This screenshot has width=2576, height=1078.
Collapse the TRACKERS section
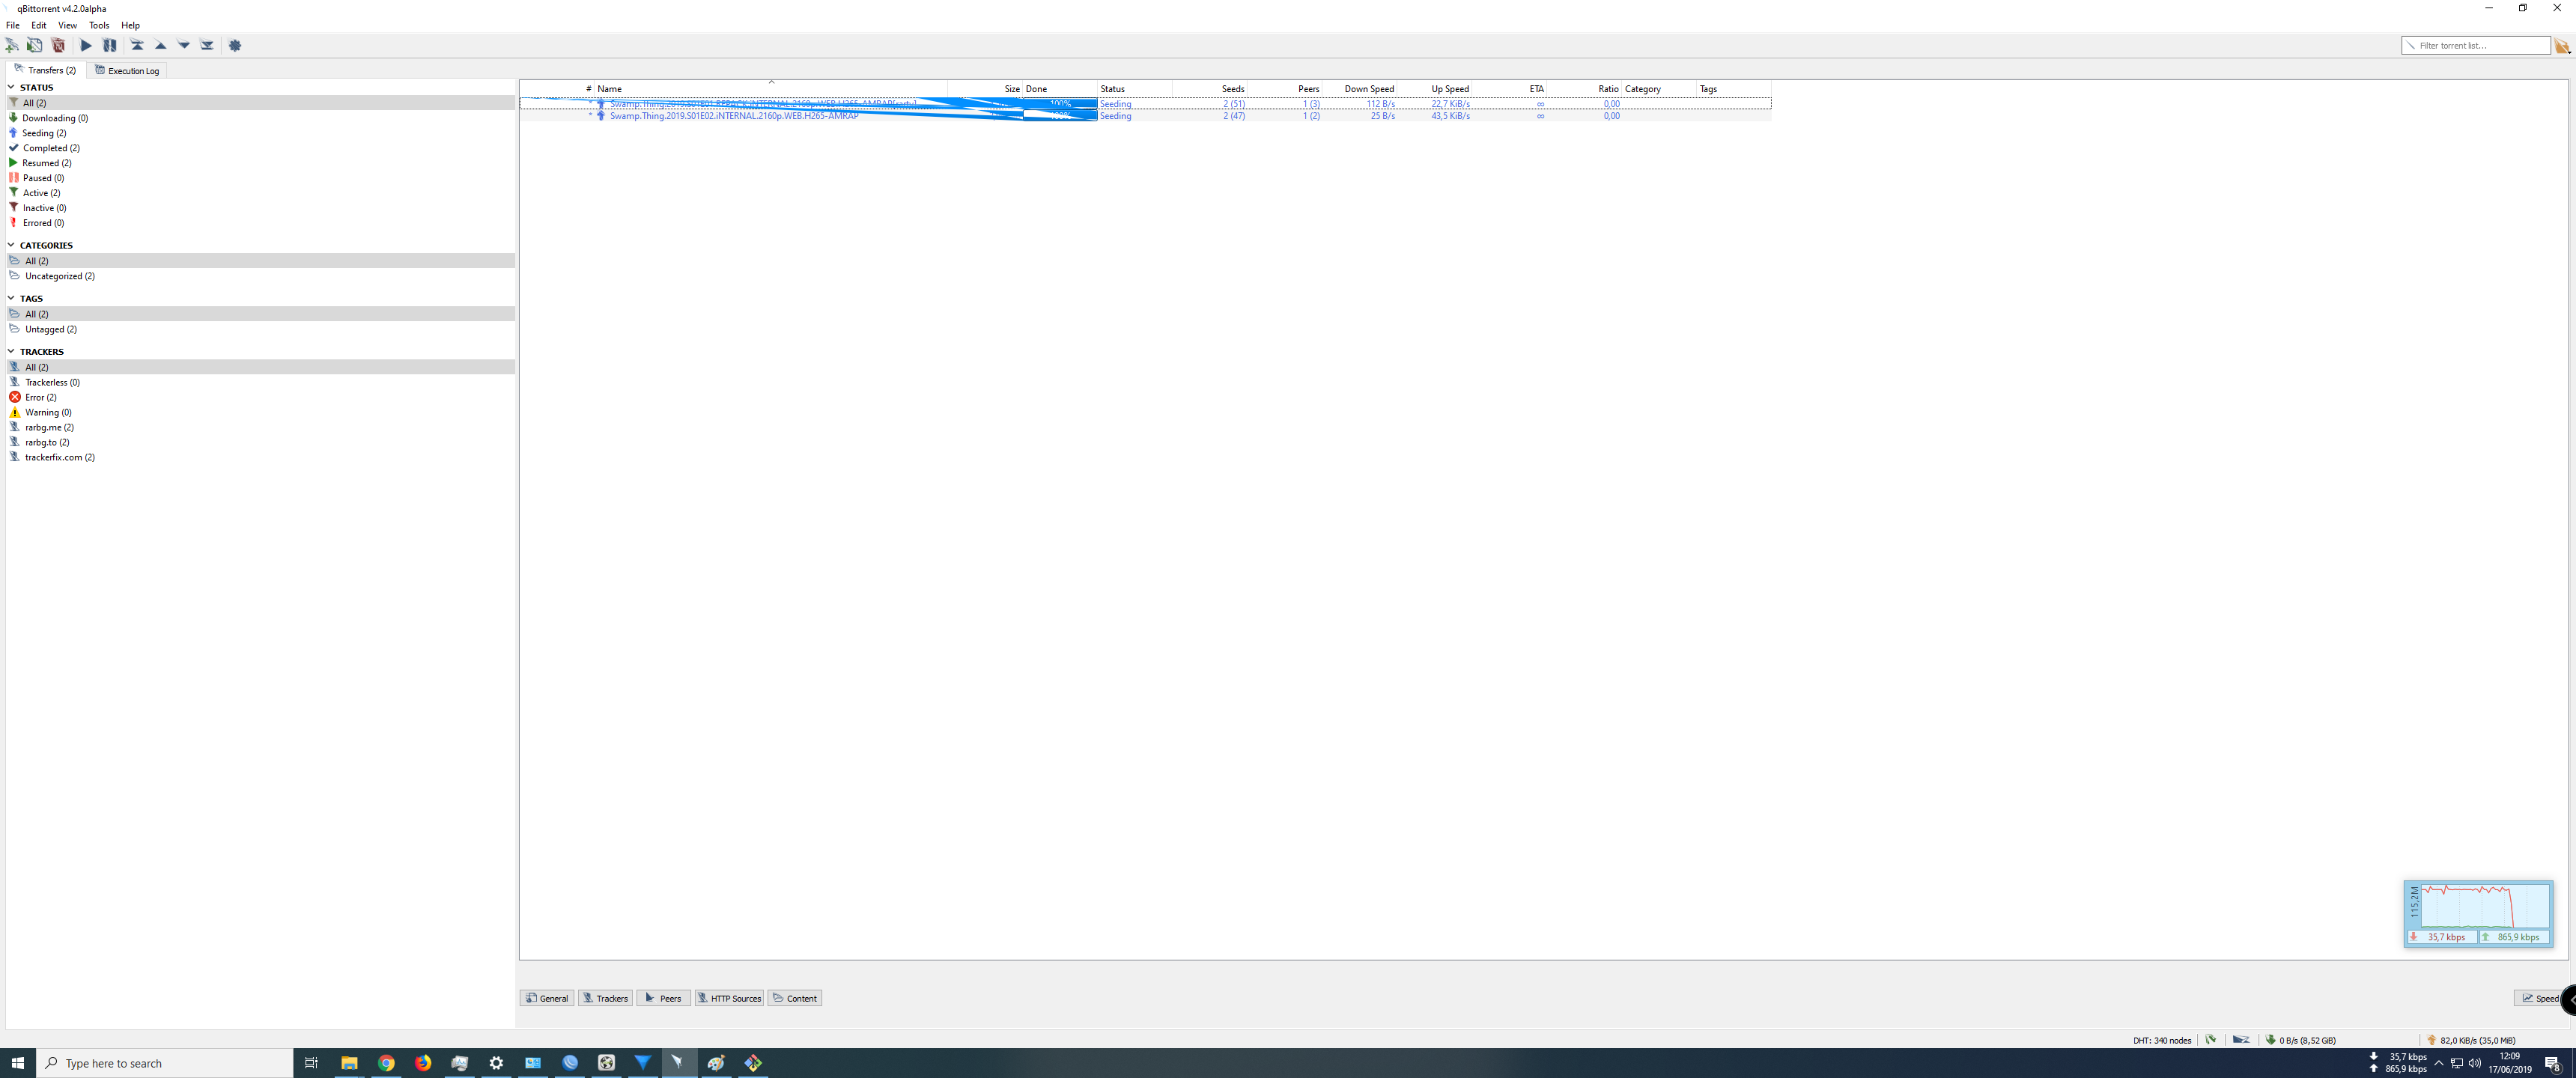pos(11,351)
